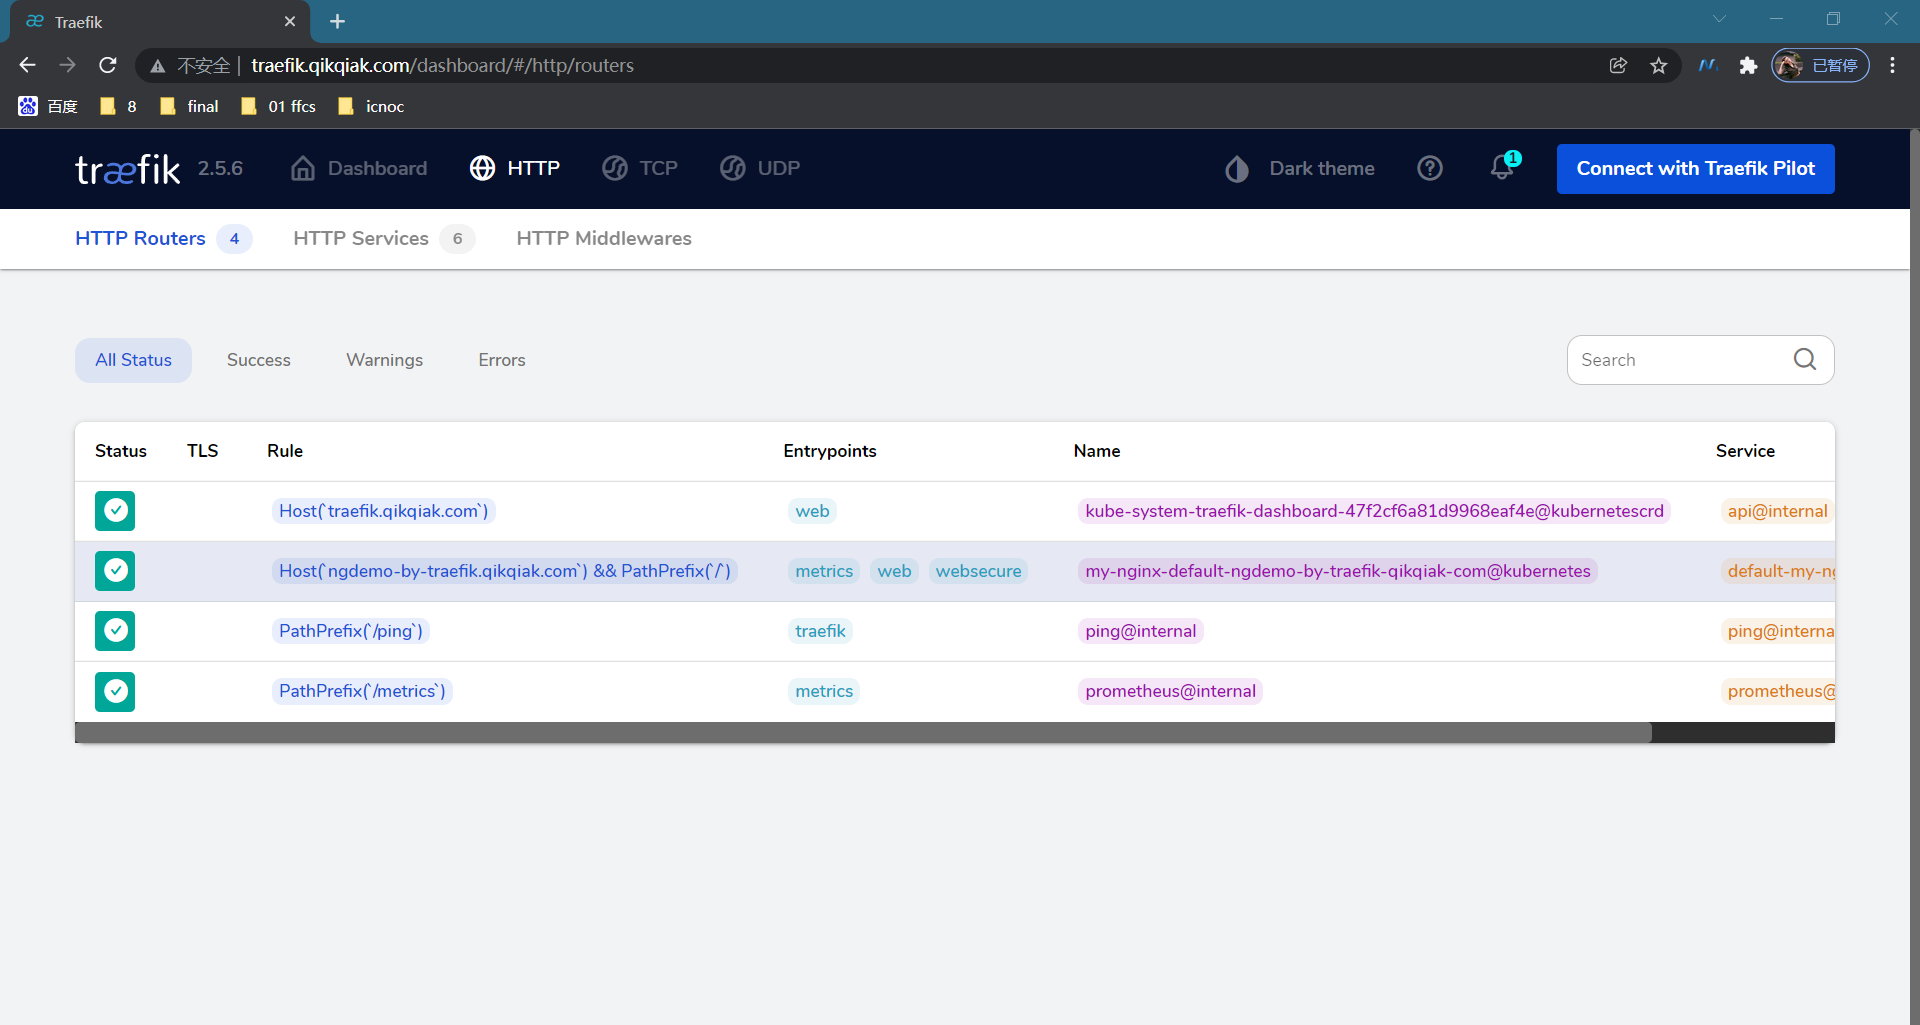Screen dimensions: 1920x1025
Task: Click web entrypoint in first row
Action: point(812,511)
